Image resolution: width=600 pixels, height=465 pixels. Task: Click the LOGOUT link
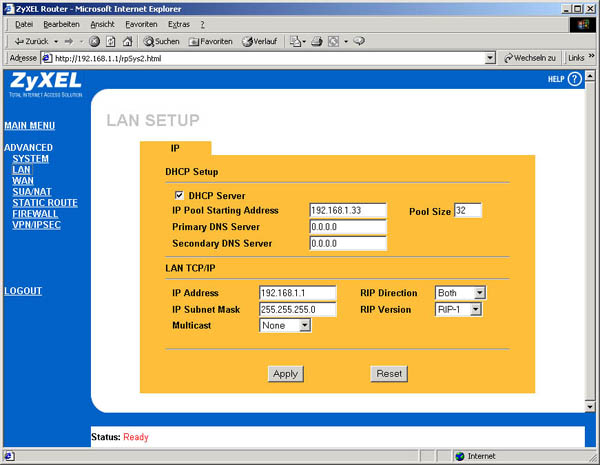coord(23,291)
